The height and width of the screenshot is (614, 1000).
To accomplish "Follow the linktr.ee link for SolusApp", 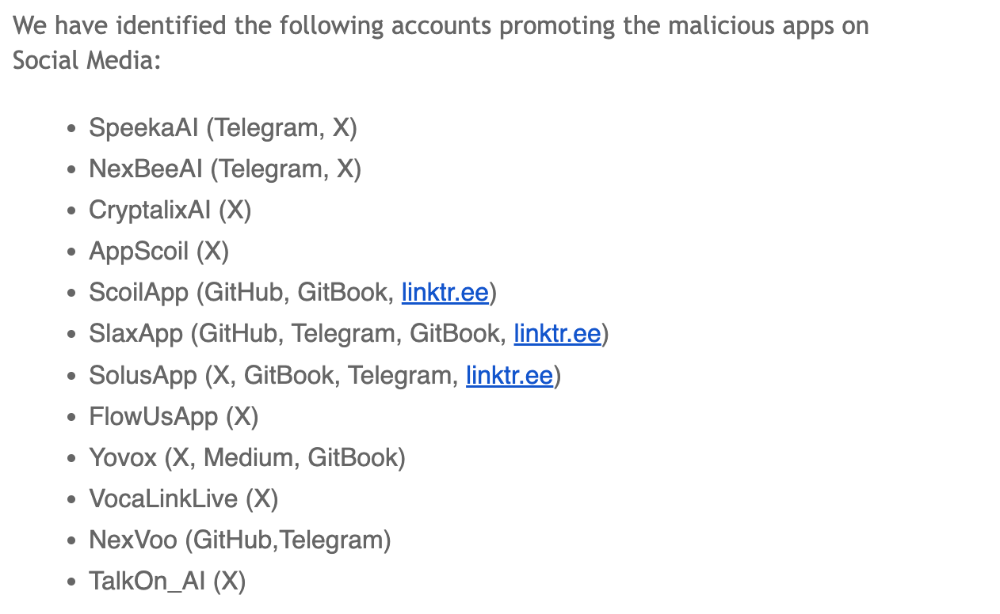I will [509, 376].
